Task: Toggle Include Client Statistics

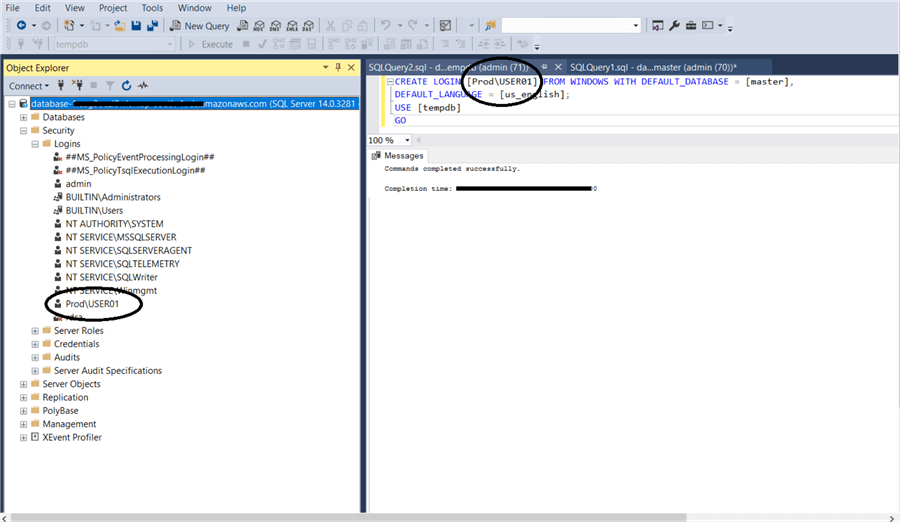Action: click(367, 44)
